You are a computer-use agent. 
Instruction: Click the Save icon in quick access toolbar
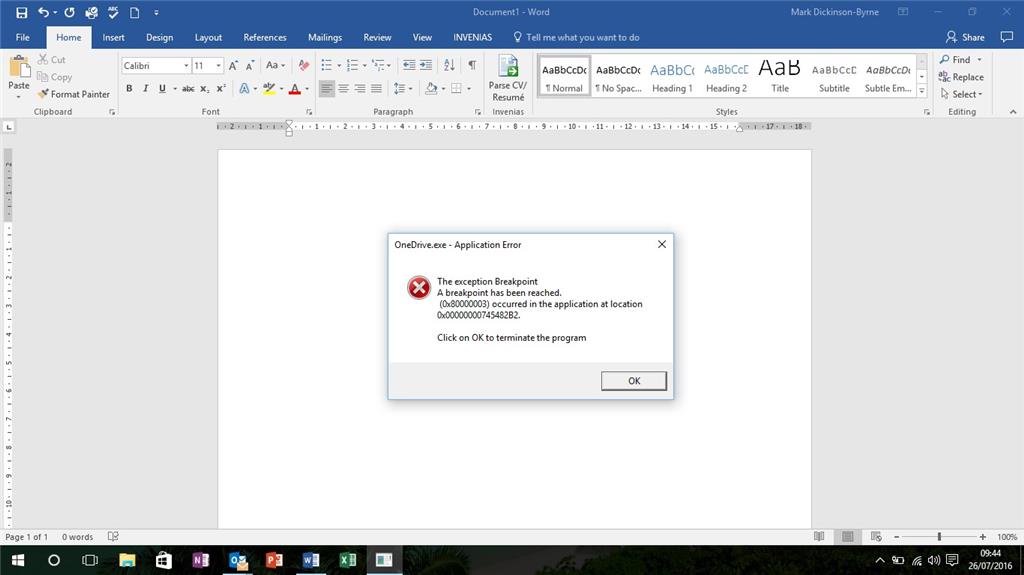point(22,12)
